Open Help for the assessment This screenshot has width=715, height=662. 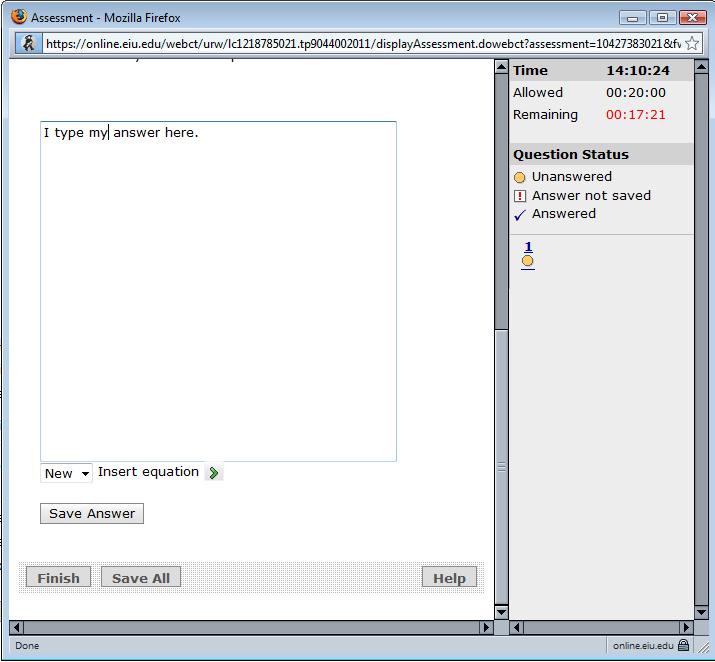click(x=449, y=578)
